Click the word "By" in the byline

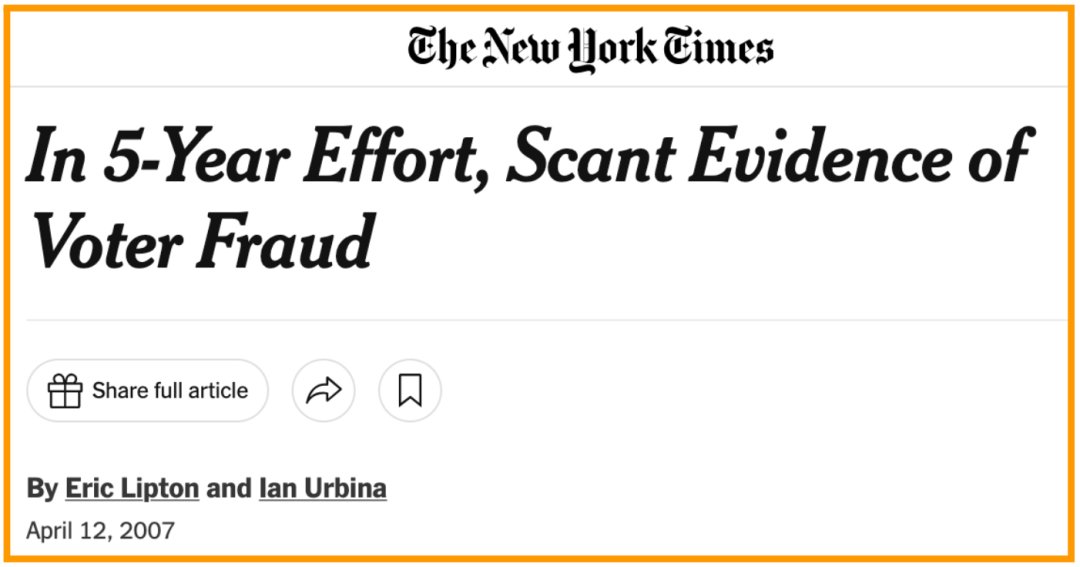pos(42,489)
